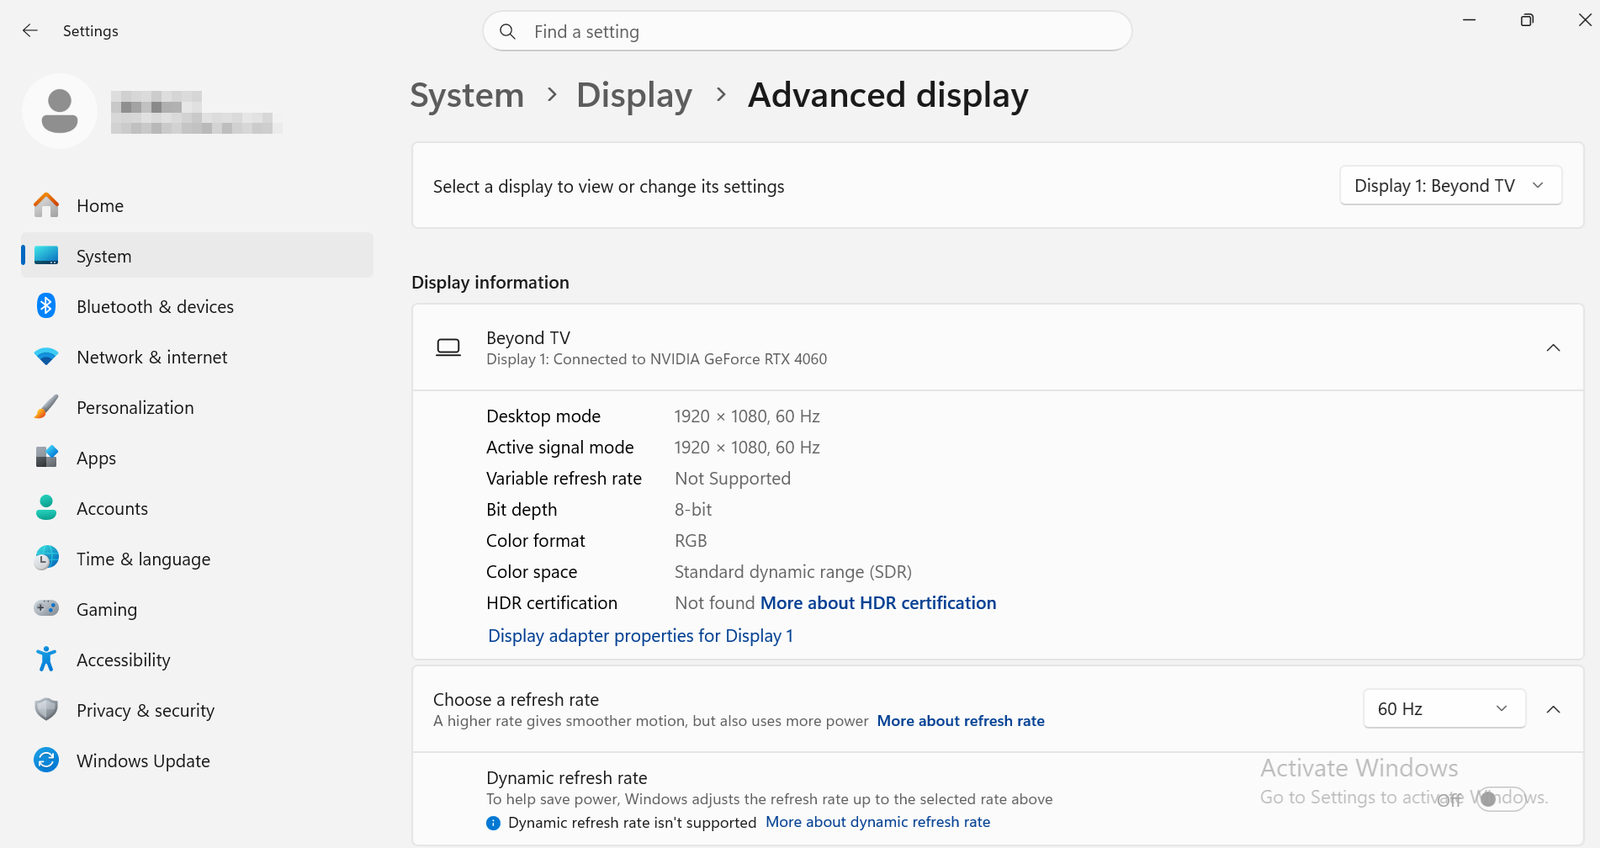
Task: Navigate to Display breadcrumb
Action: pyautogui.click(x=634, y=95)
